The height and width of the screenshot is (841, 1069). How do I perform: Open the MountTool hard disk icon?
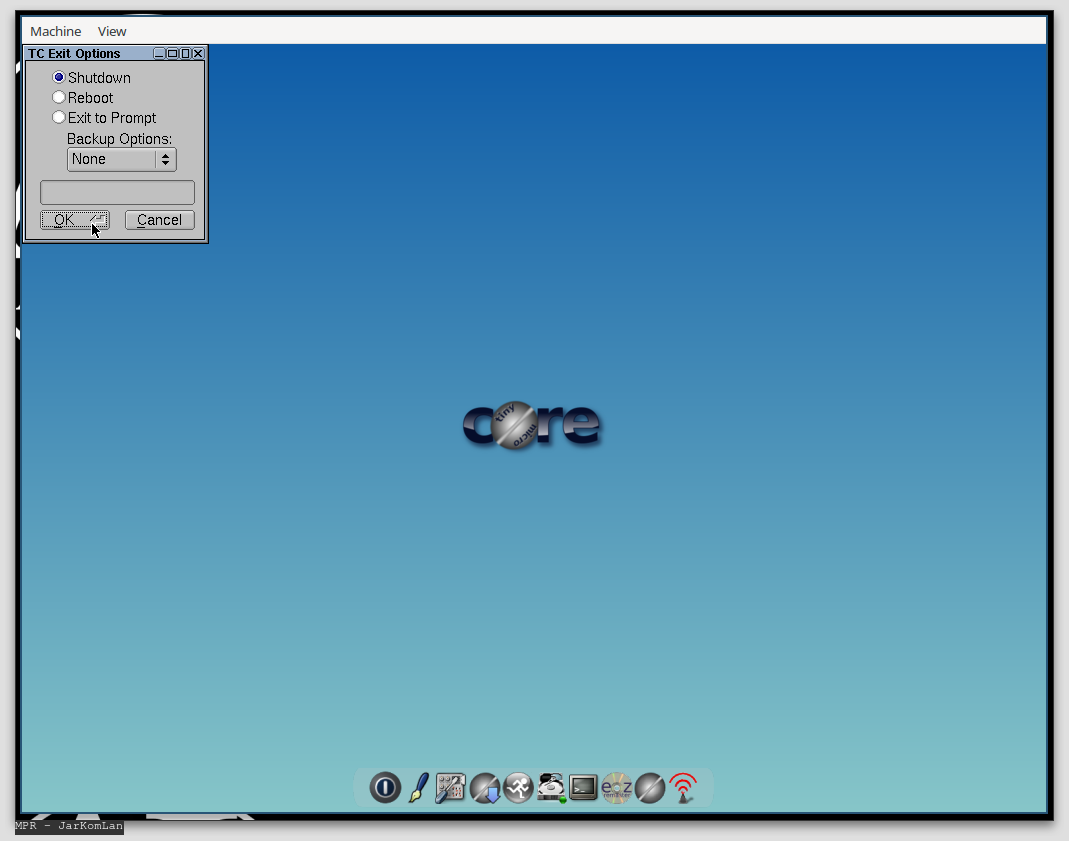(551, 788)
